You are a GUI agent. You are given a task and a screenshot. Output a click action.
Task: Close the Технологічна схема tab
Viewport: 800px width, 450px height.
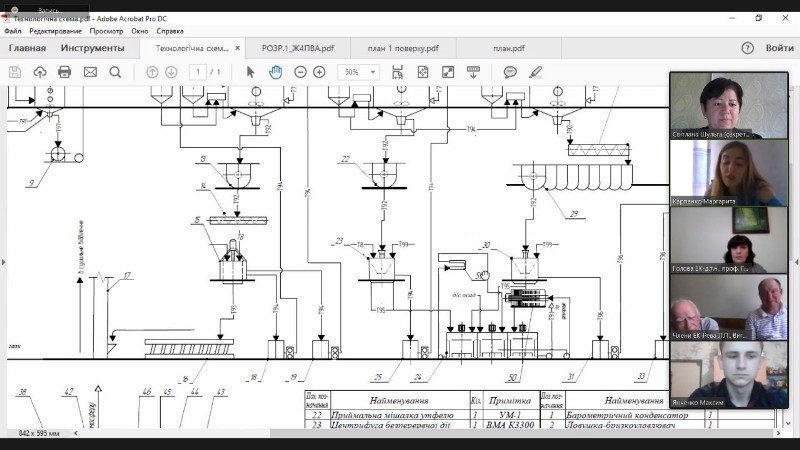237,48
